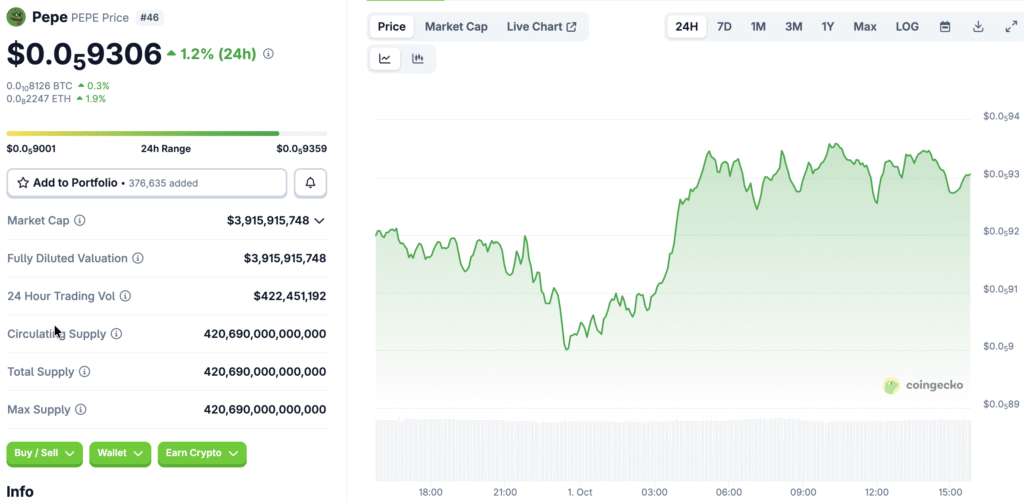Click Market Cap info icon
Image resolution: width=1024 pixels, height=502 pixels.
(x=80, y=220)
